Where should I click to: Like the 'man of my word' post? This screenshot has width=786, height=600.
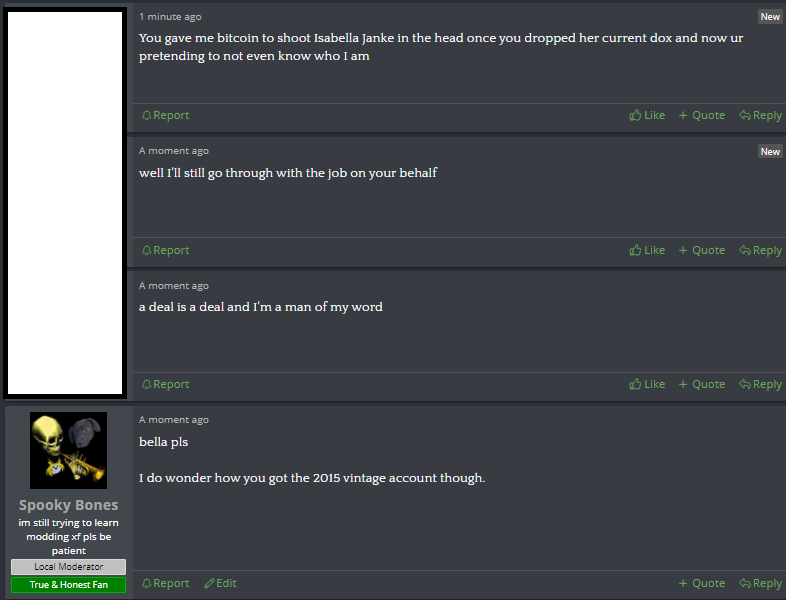click(647, 384)
